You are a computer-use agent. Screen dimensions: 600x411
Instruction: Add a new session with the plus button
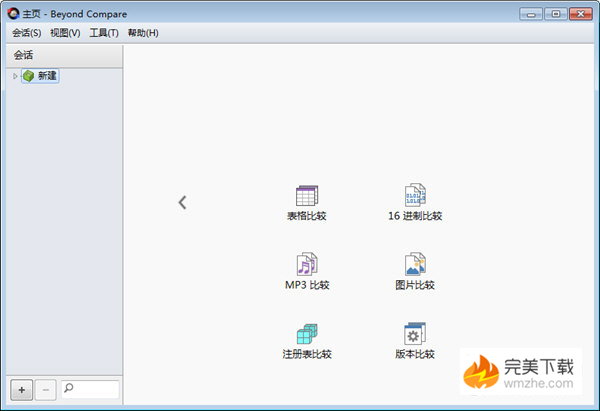[x=21, y=390]
